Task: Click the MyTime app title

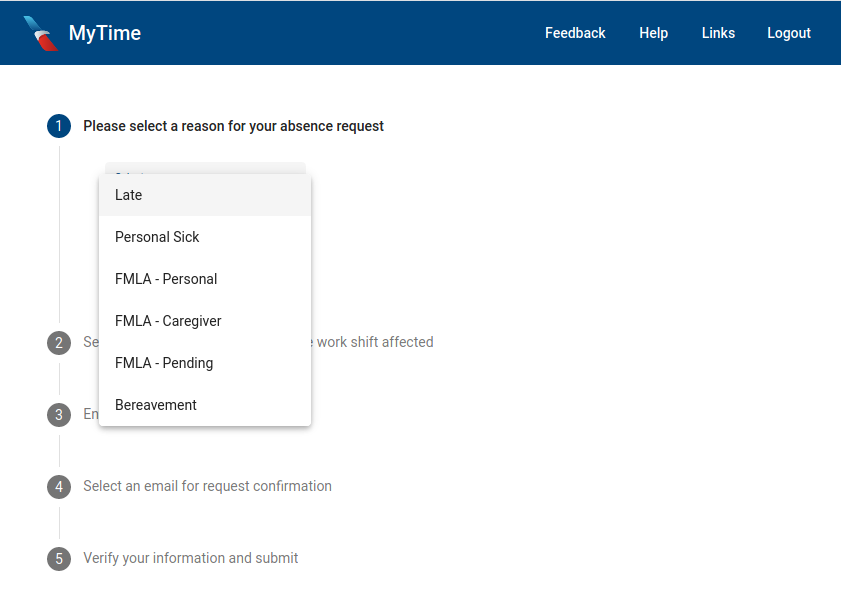Action: point(105,33)
